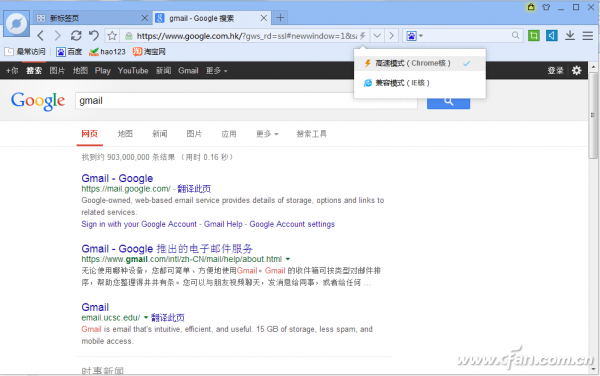The image size is (600, 376).
Task: Click the Google logo
Action: [x=38, y=101]
